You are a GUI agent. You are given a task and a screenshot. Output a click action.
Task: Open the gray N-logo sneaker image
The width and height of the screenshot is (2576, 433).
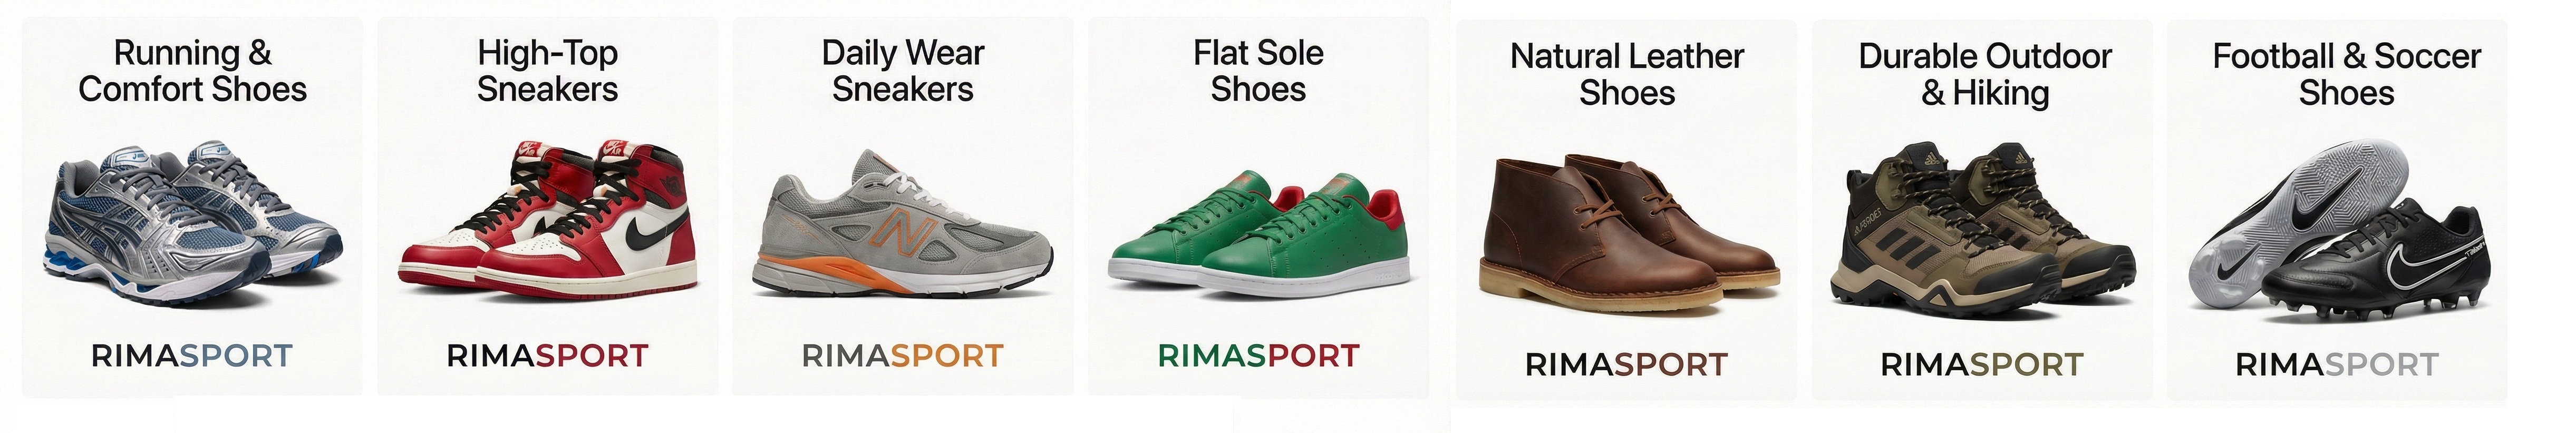pyautogui.click(x=902, y=224)
